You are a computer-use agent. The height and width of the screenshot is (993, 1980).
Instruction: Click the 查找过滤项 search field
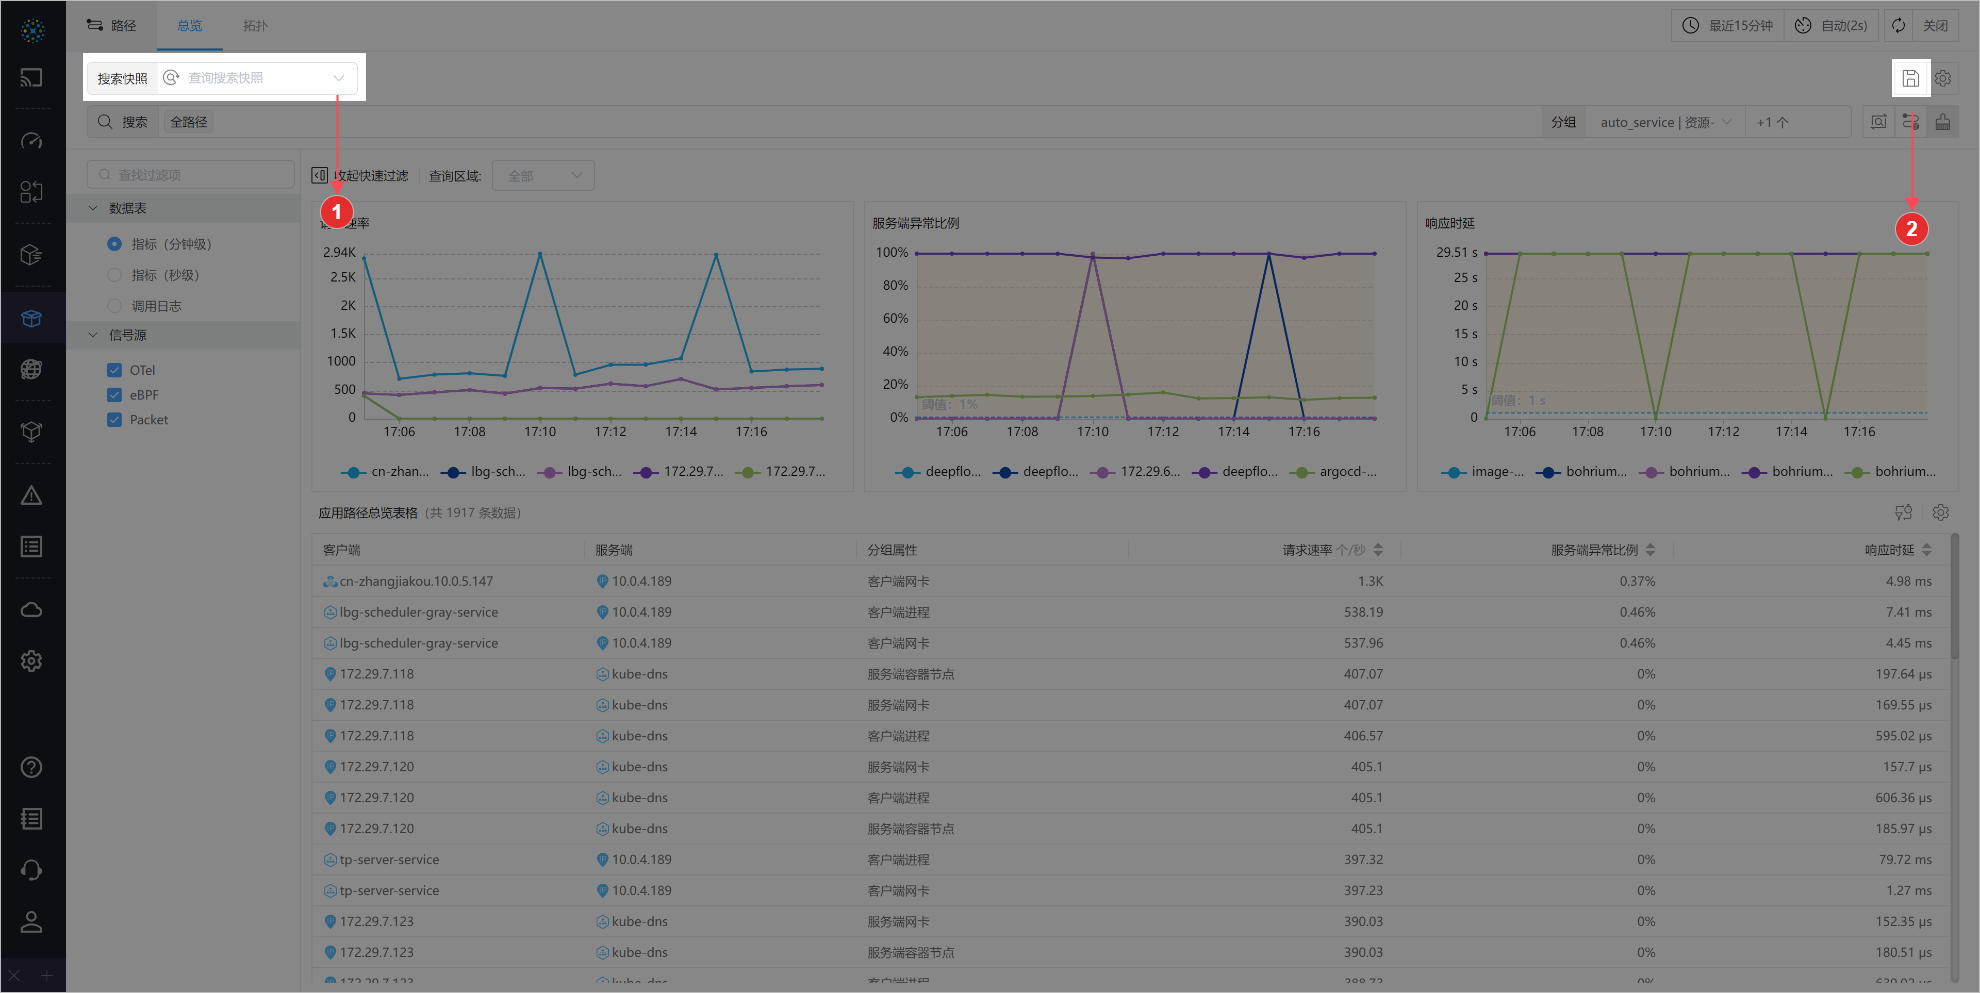[190, 175]
